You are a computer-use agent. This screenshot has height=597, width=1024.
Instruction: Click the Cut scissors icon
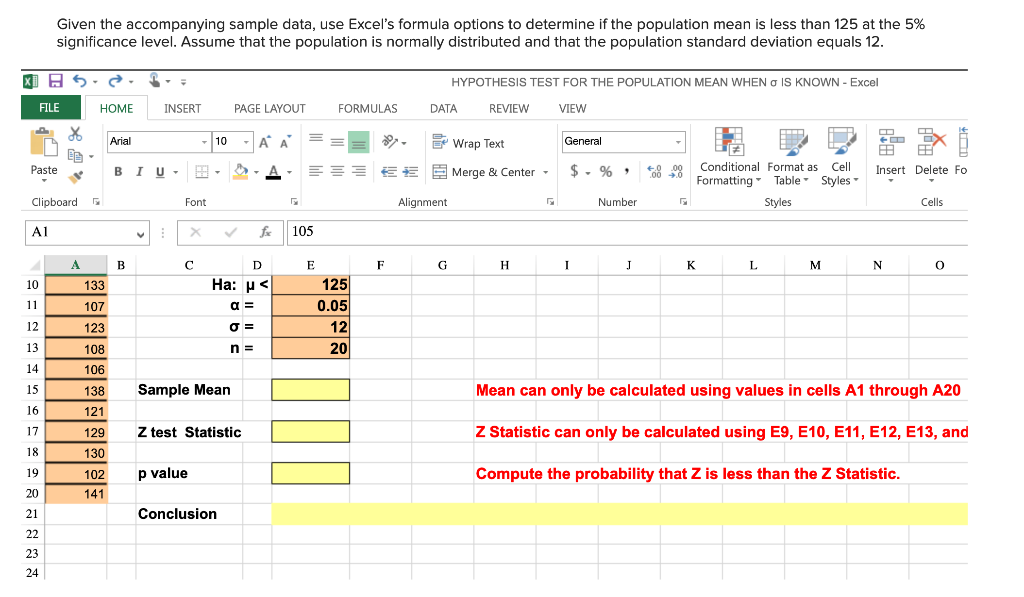[75, 134]
